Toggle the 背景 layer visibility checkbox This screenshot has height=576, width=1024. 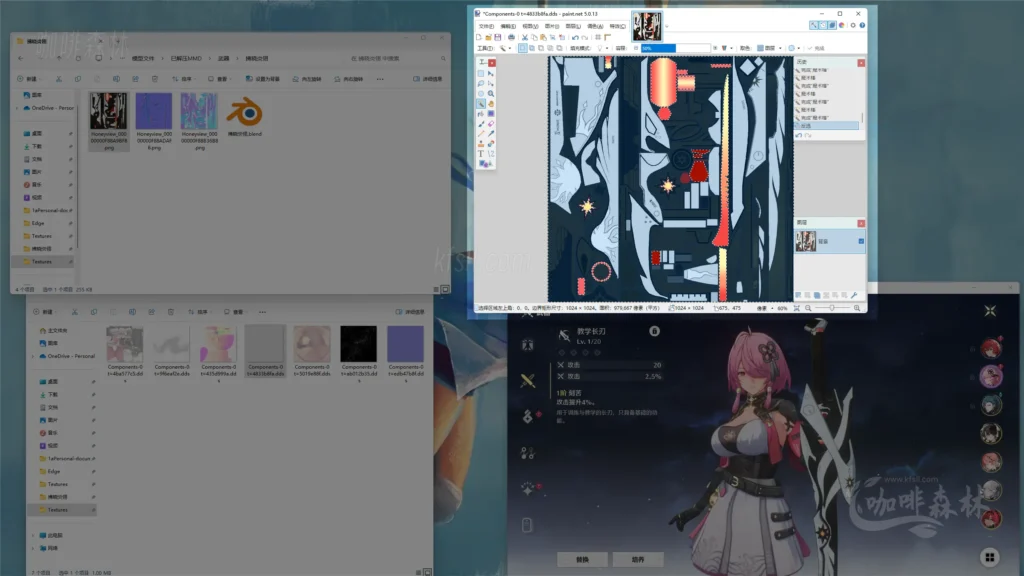861,241
